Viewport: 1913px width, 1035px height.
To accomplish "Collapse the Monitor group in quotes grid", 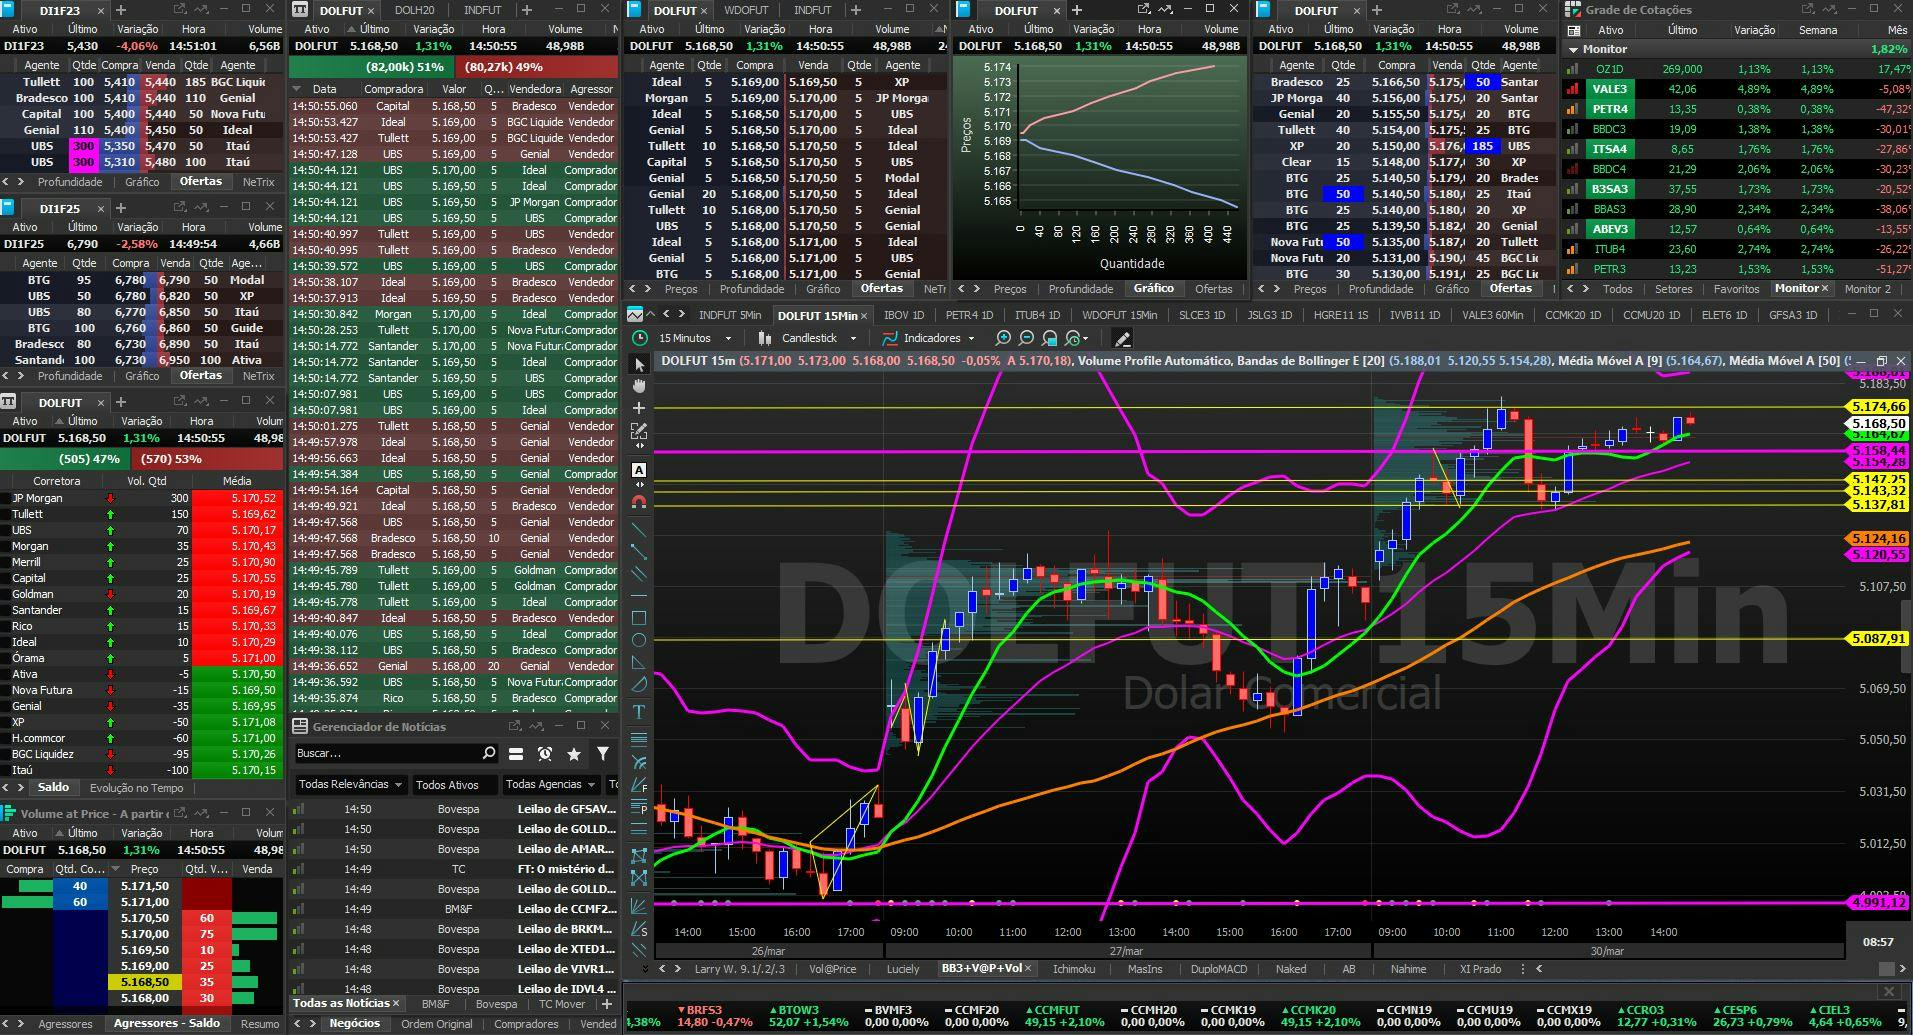I will click(1574, 49).
